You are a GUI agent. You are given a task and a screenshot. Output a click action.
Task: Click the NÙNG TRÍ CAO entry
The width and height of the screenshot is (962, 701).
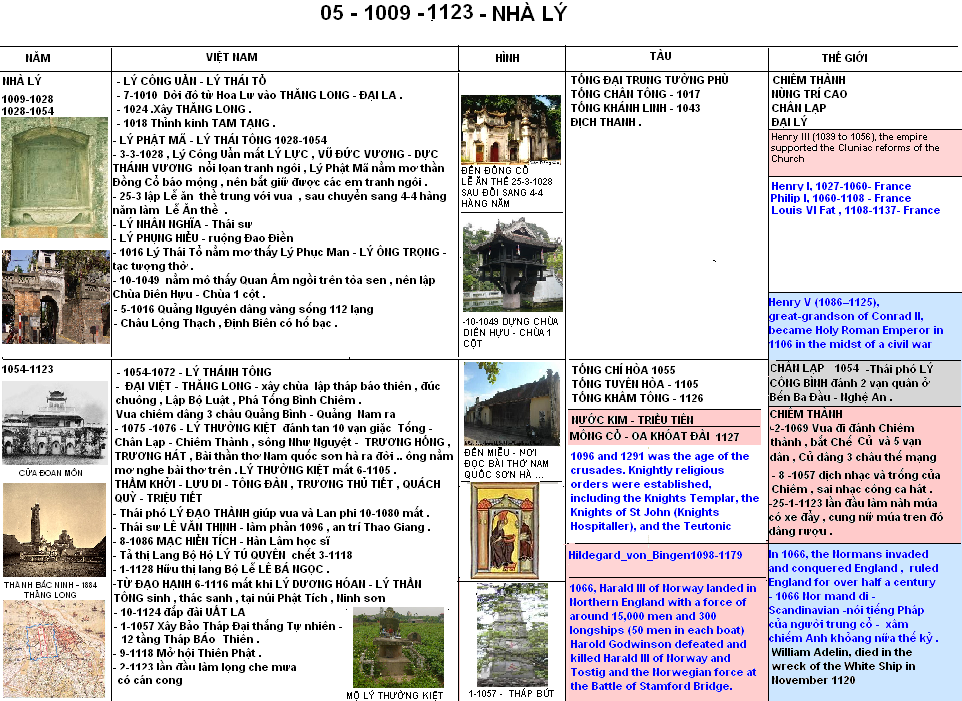click(809, 94)
